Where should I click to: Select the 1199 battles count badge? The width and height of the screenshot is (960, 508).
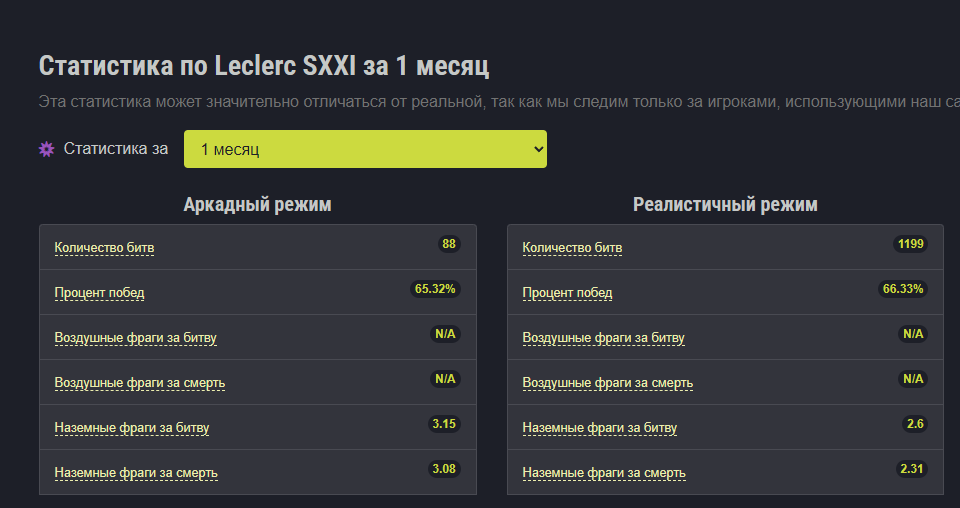[x=911, y=244]
